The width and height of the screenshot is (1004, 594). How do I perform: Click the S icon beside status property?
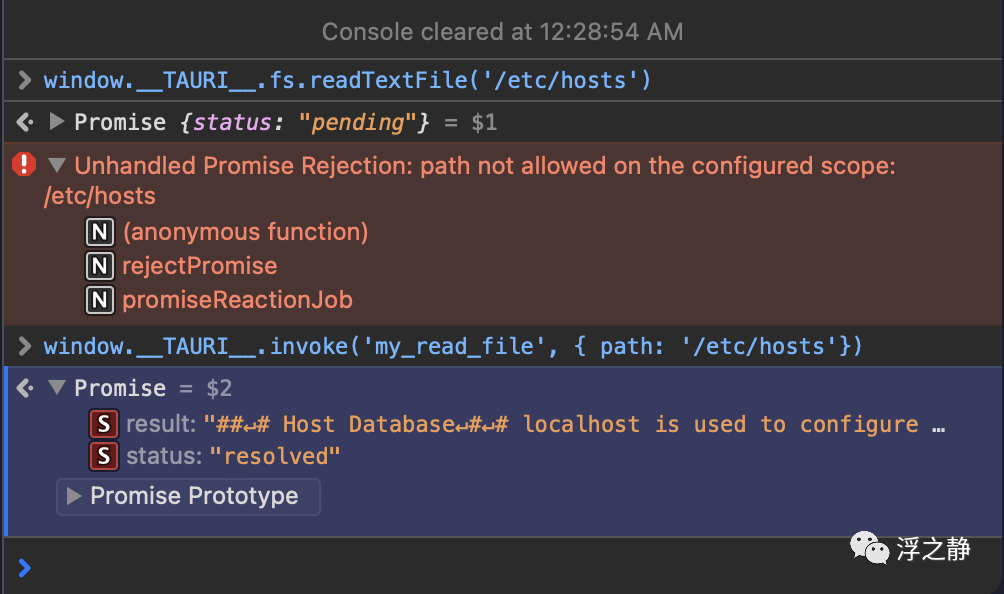[104, 457]
